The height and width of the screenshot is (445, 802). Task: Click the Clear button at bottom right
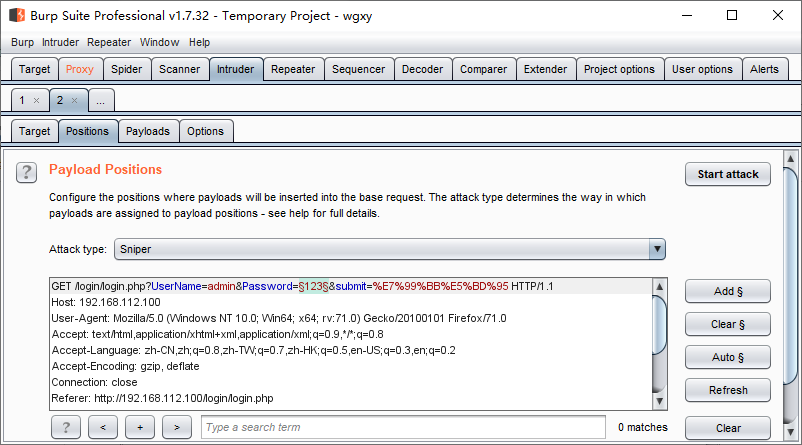click(x=728, y=428)
